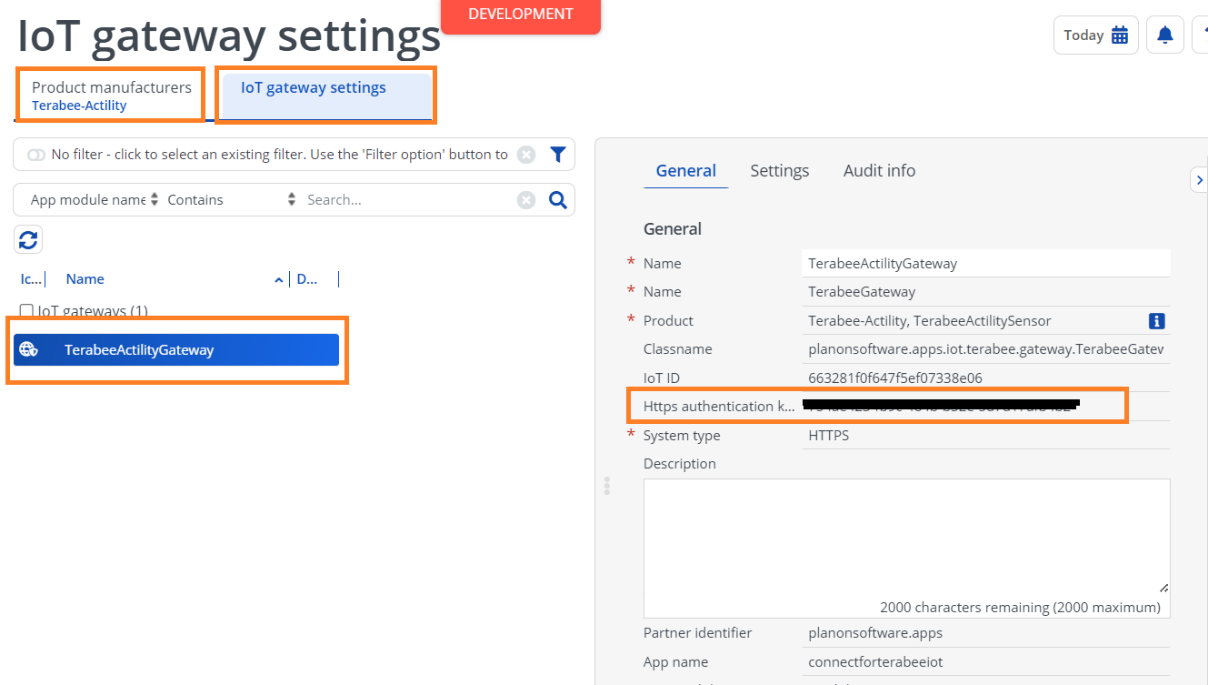Image resolution: width=1208 pixels, height=685 pixels.
Task: Tick the IoT gateways (1) checkbox
Action: [x=27, y=311]
